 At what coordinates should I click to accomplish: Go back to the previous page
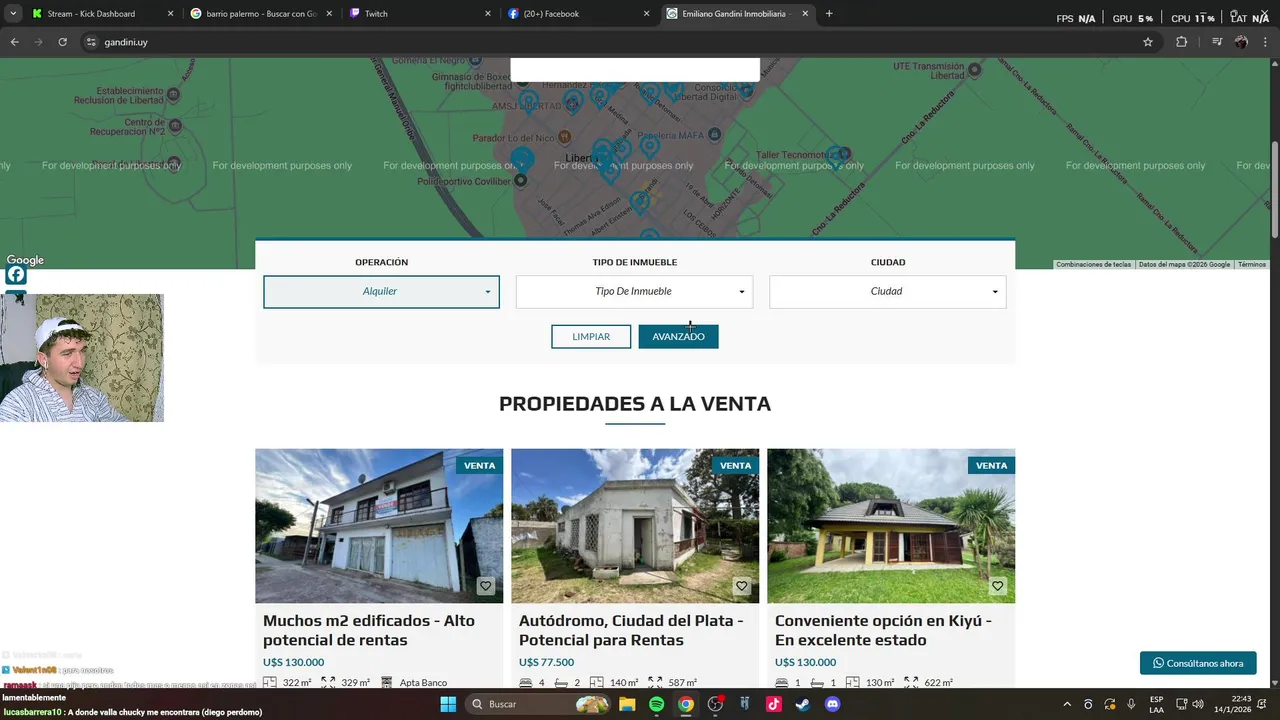14,42
